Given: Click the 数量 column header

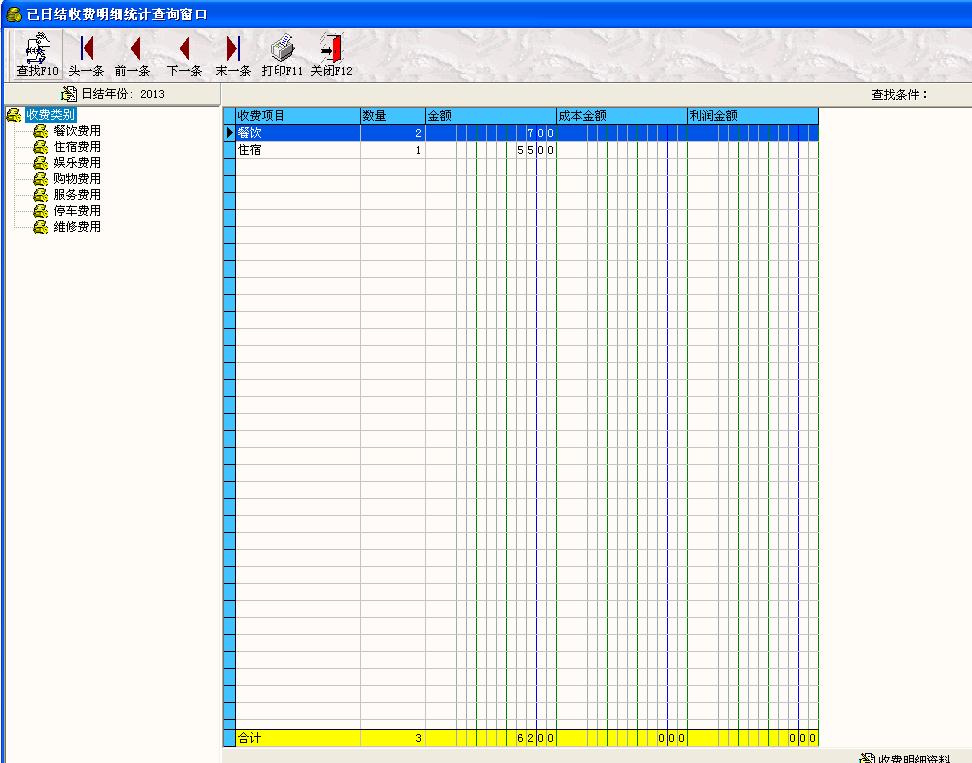Looking at the screenshot, I should click(x=392, y=116).
